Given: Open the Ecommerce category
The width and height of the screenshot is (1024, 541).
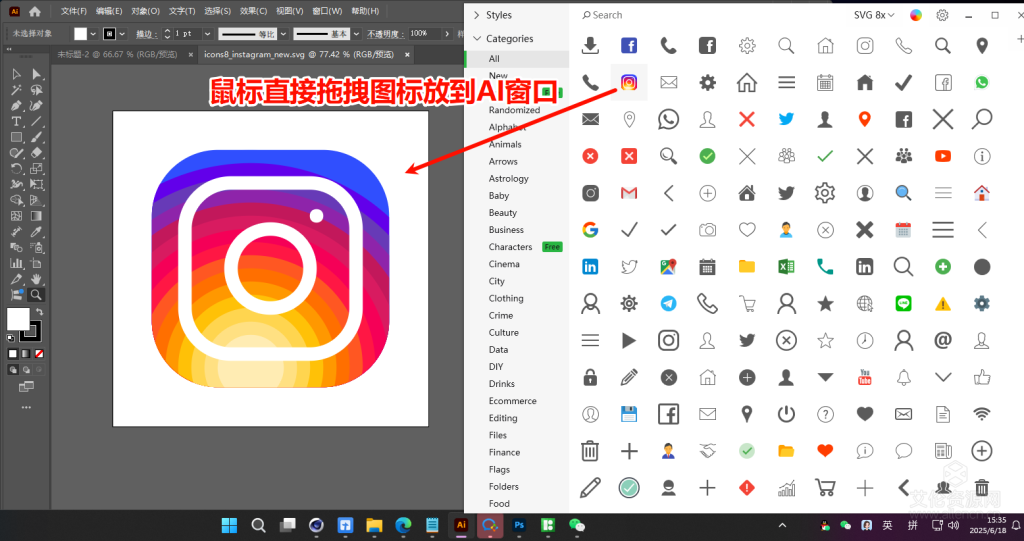Looking at the screenshot, I should (513, 401).
